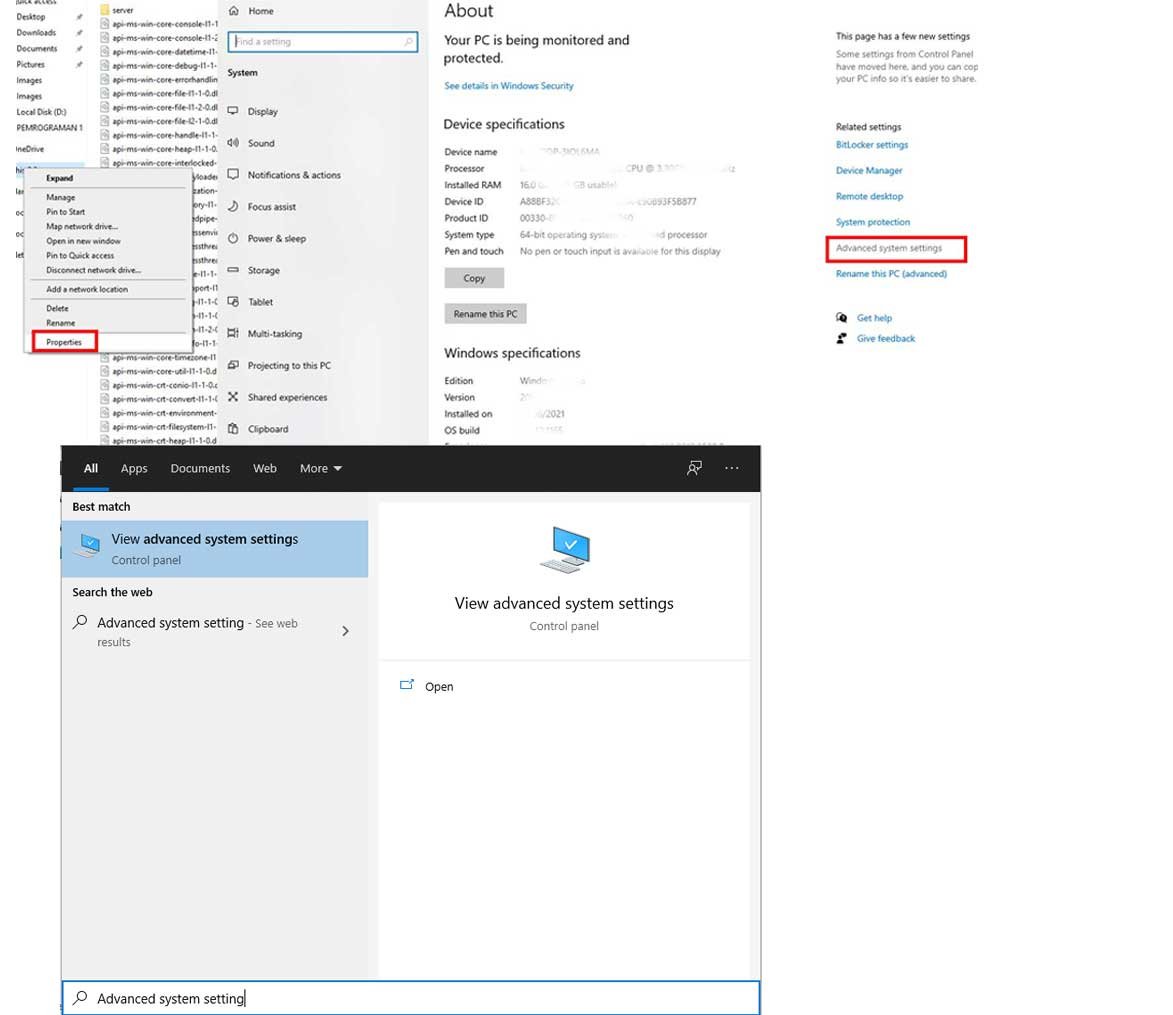The image size is (1173, 1015).
Task: Choose Expand in context menu
Action: [x=59, y=178]
